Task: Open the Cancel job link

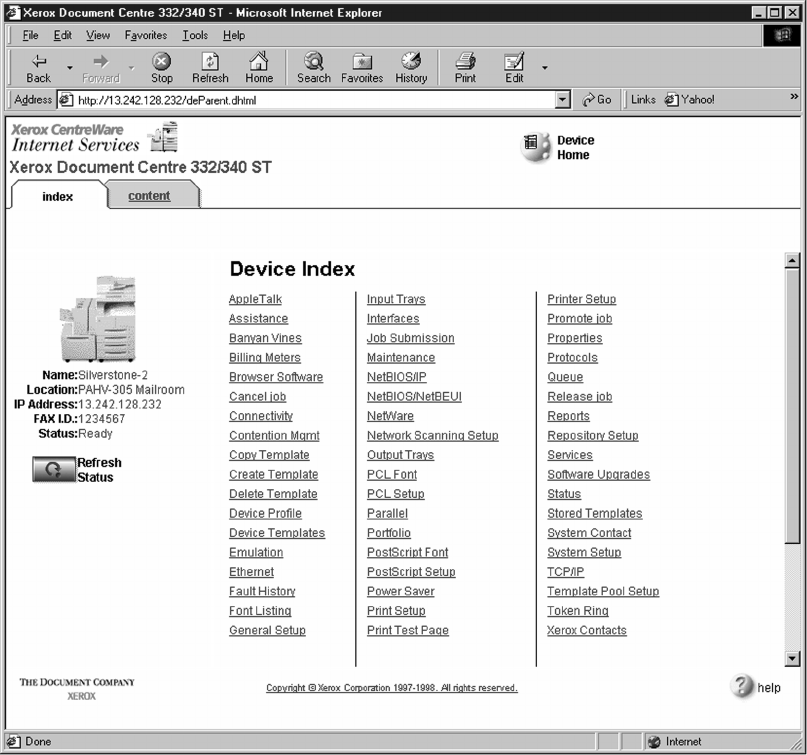Action: [x=257, y=397]
